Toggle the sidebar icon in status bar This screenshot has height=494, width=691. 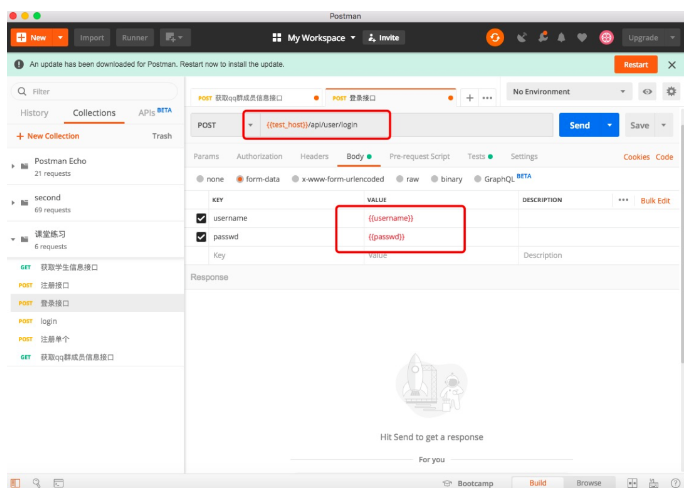click(x=15, y=483)
